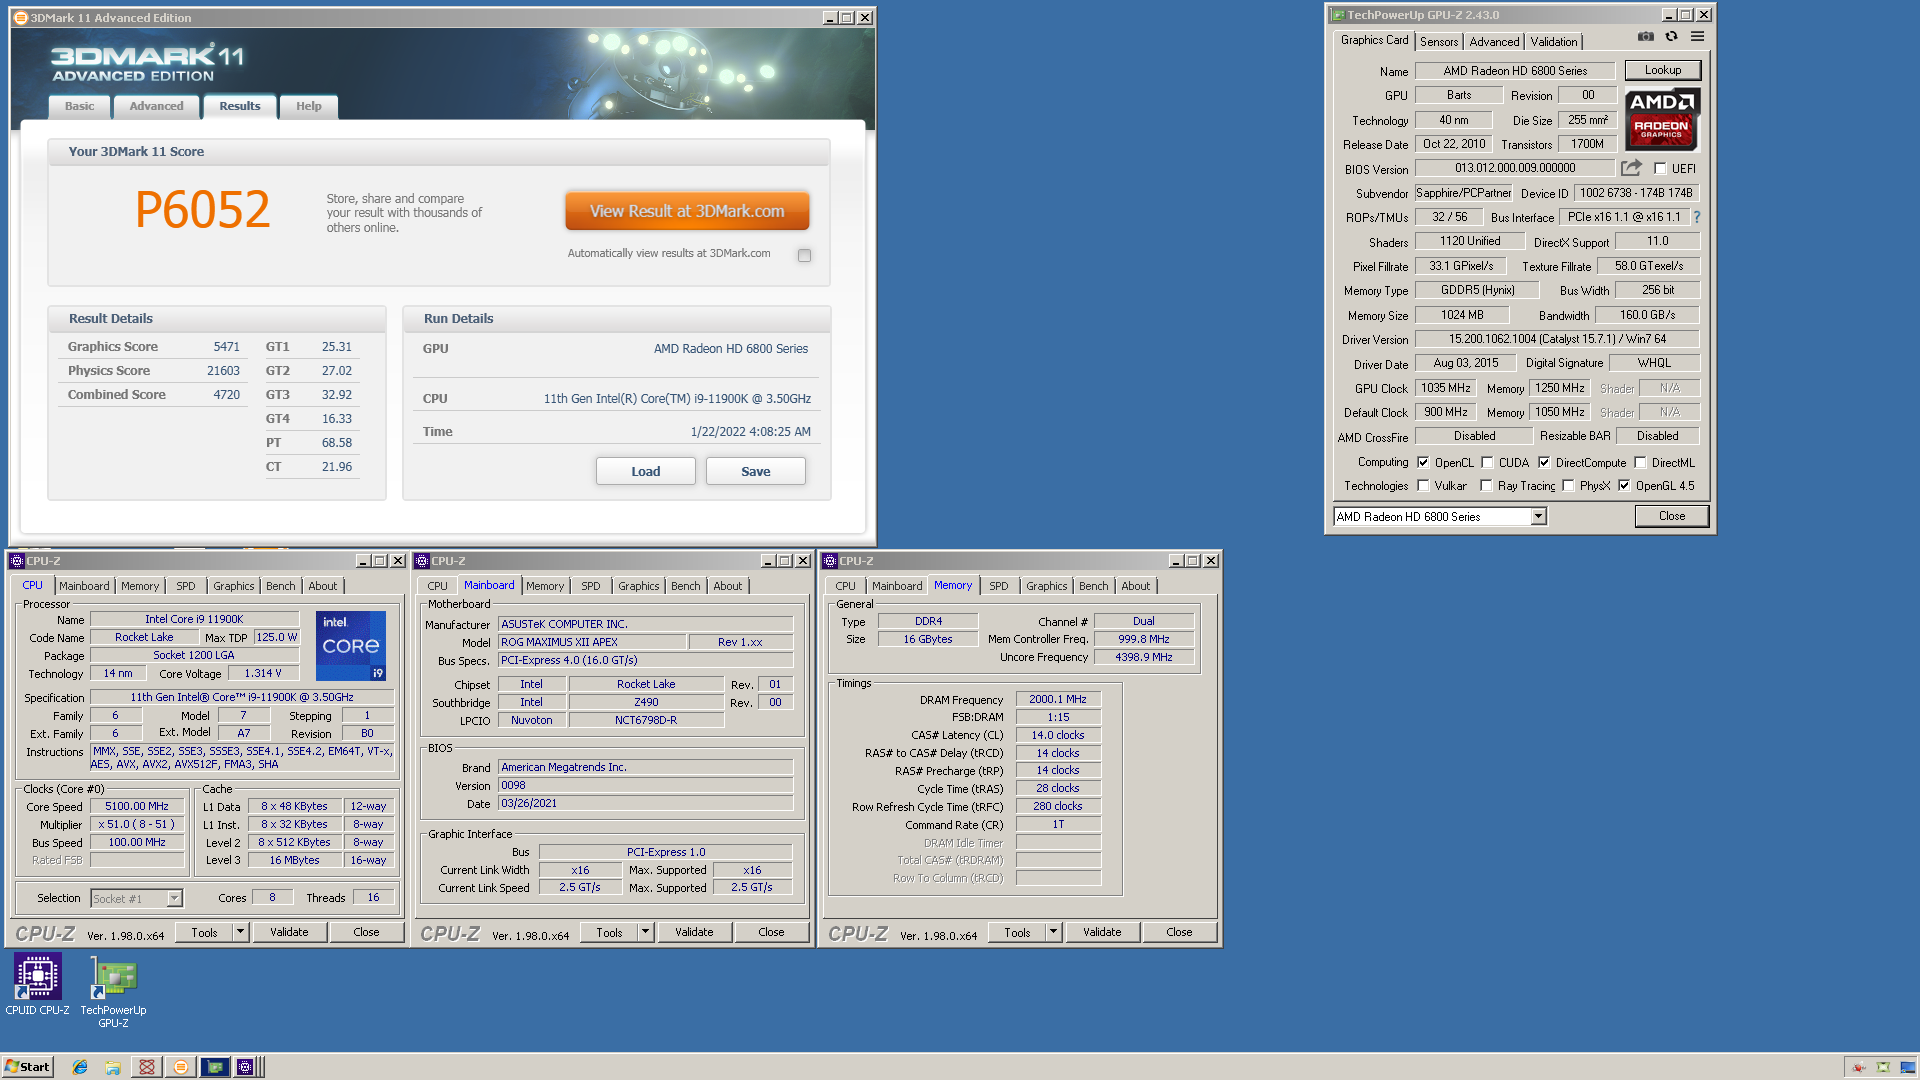Image resolution: width=1920 pixels, height=1080 pixels.
Task: Click the first CPU-Z window title icon
Action: (x=16, y=561)
